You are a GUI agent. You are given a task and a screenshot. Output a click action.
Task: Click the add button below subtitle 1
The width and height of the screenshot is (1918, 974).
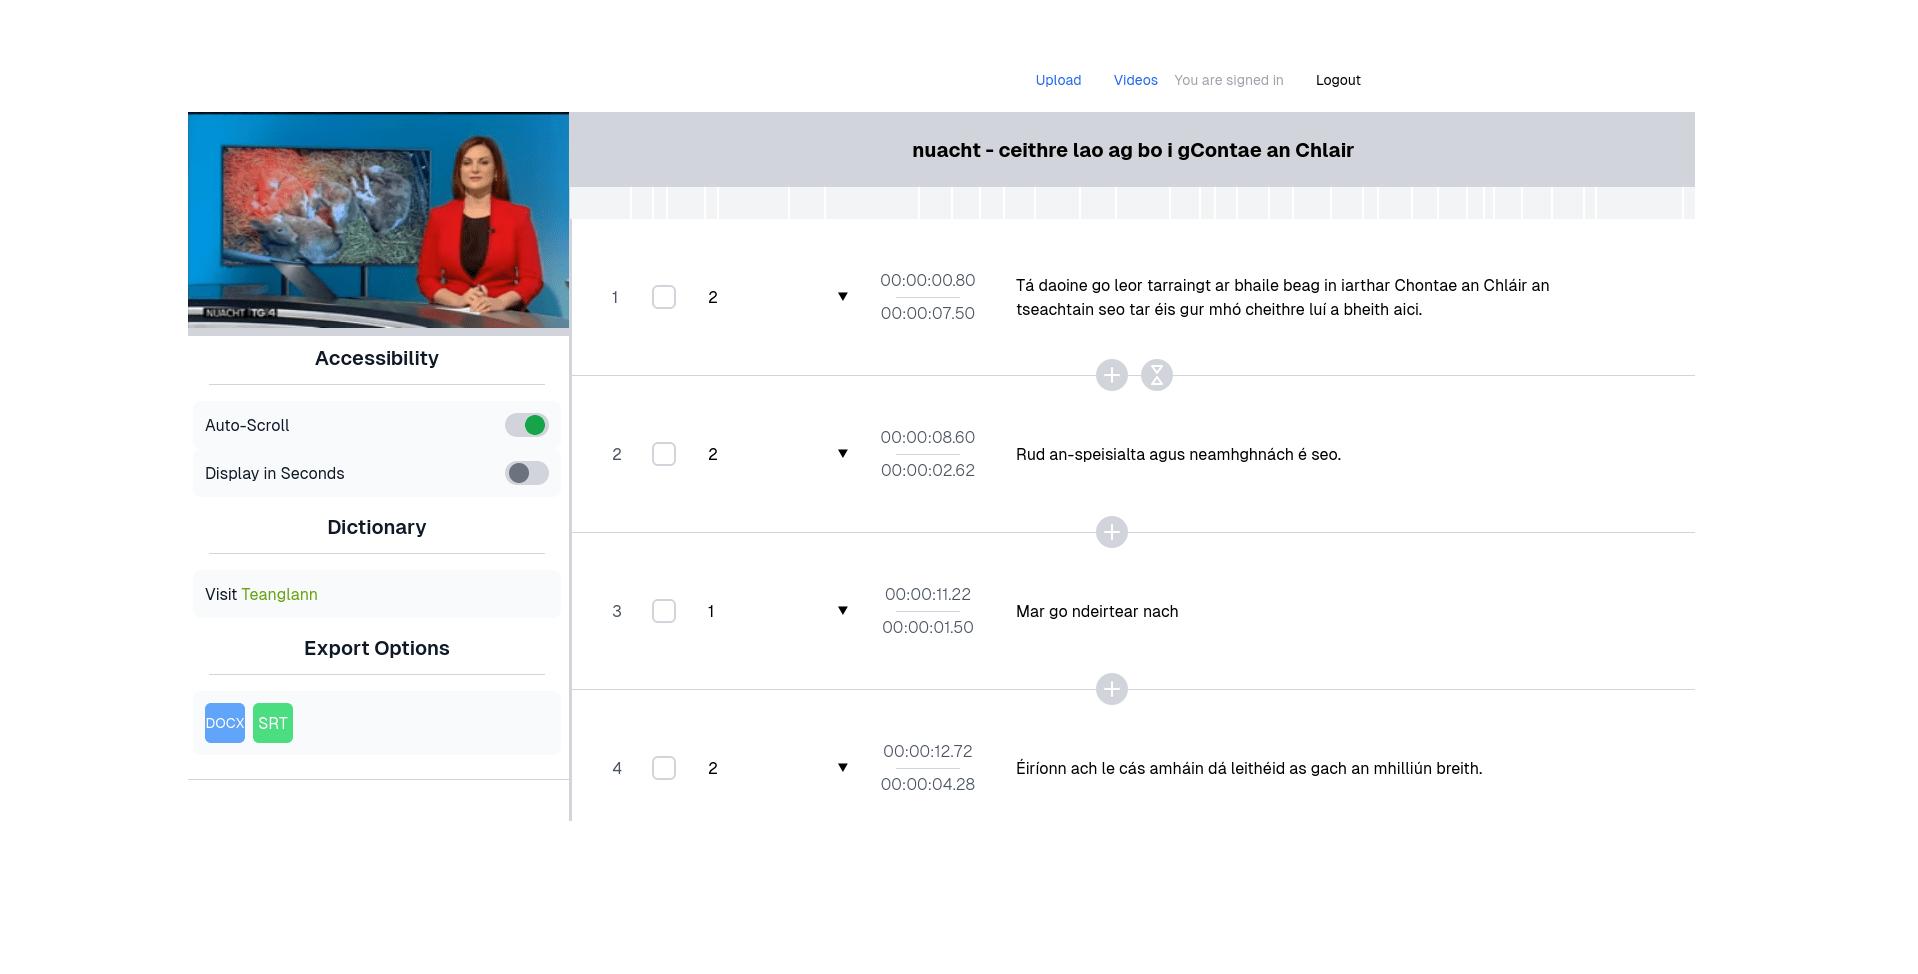point(1111,375)
